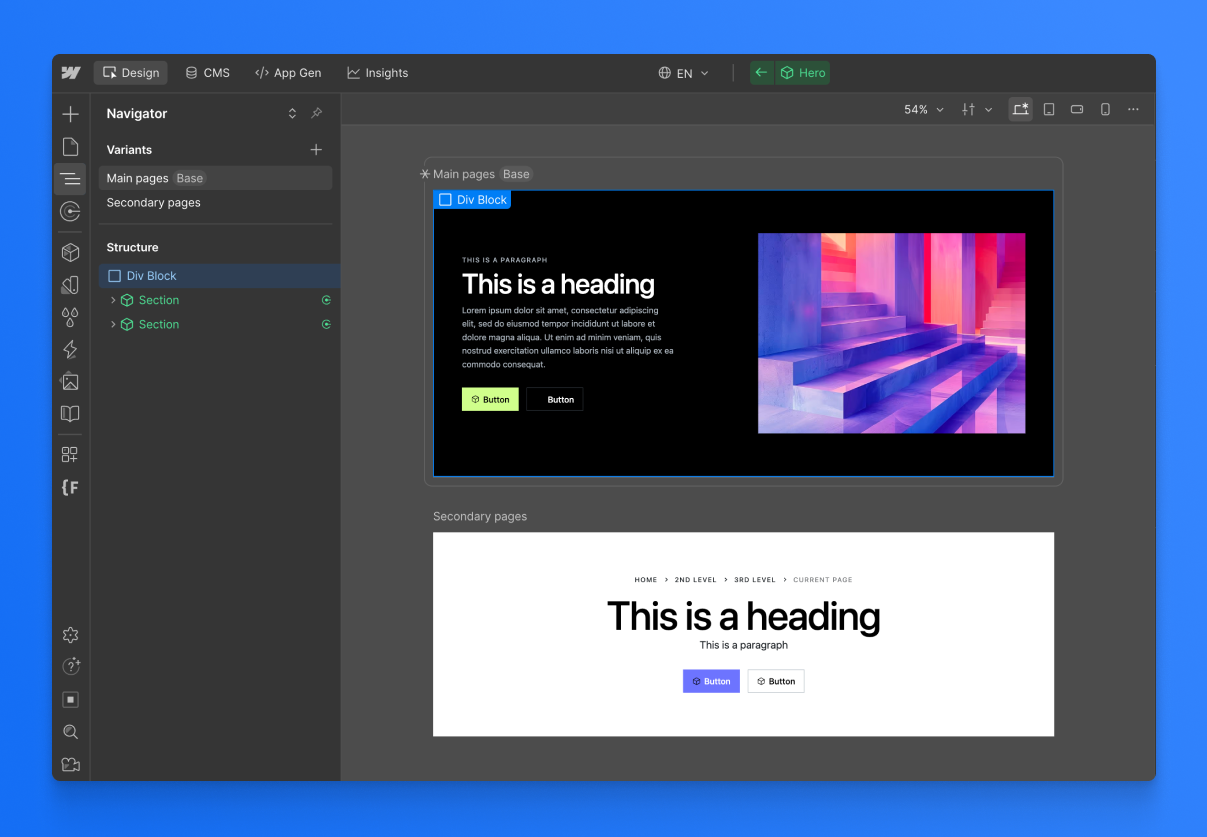Open the Apps panel
The image size is (1207, 837).
[70, 453]
